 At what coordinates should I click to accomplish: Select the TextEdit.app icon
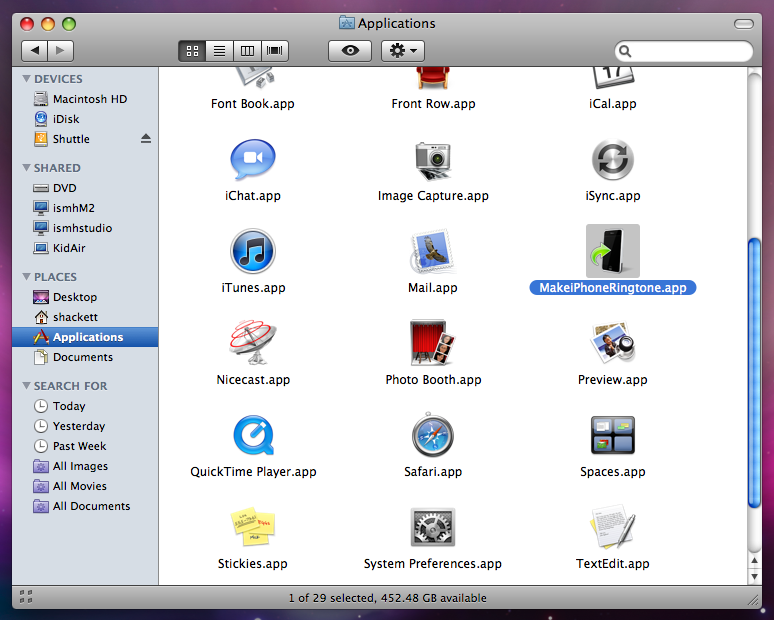point(613,527)
